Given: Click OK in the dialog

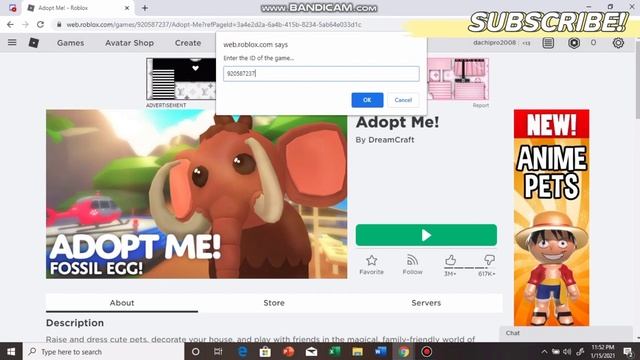Looking at the screenshot, I should [x=367, y=100].
